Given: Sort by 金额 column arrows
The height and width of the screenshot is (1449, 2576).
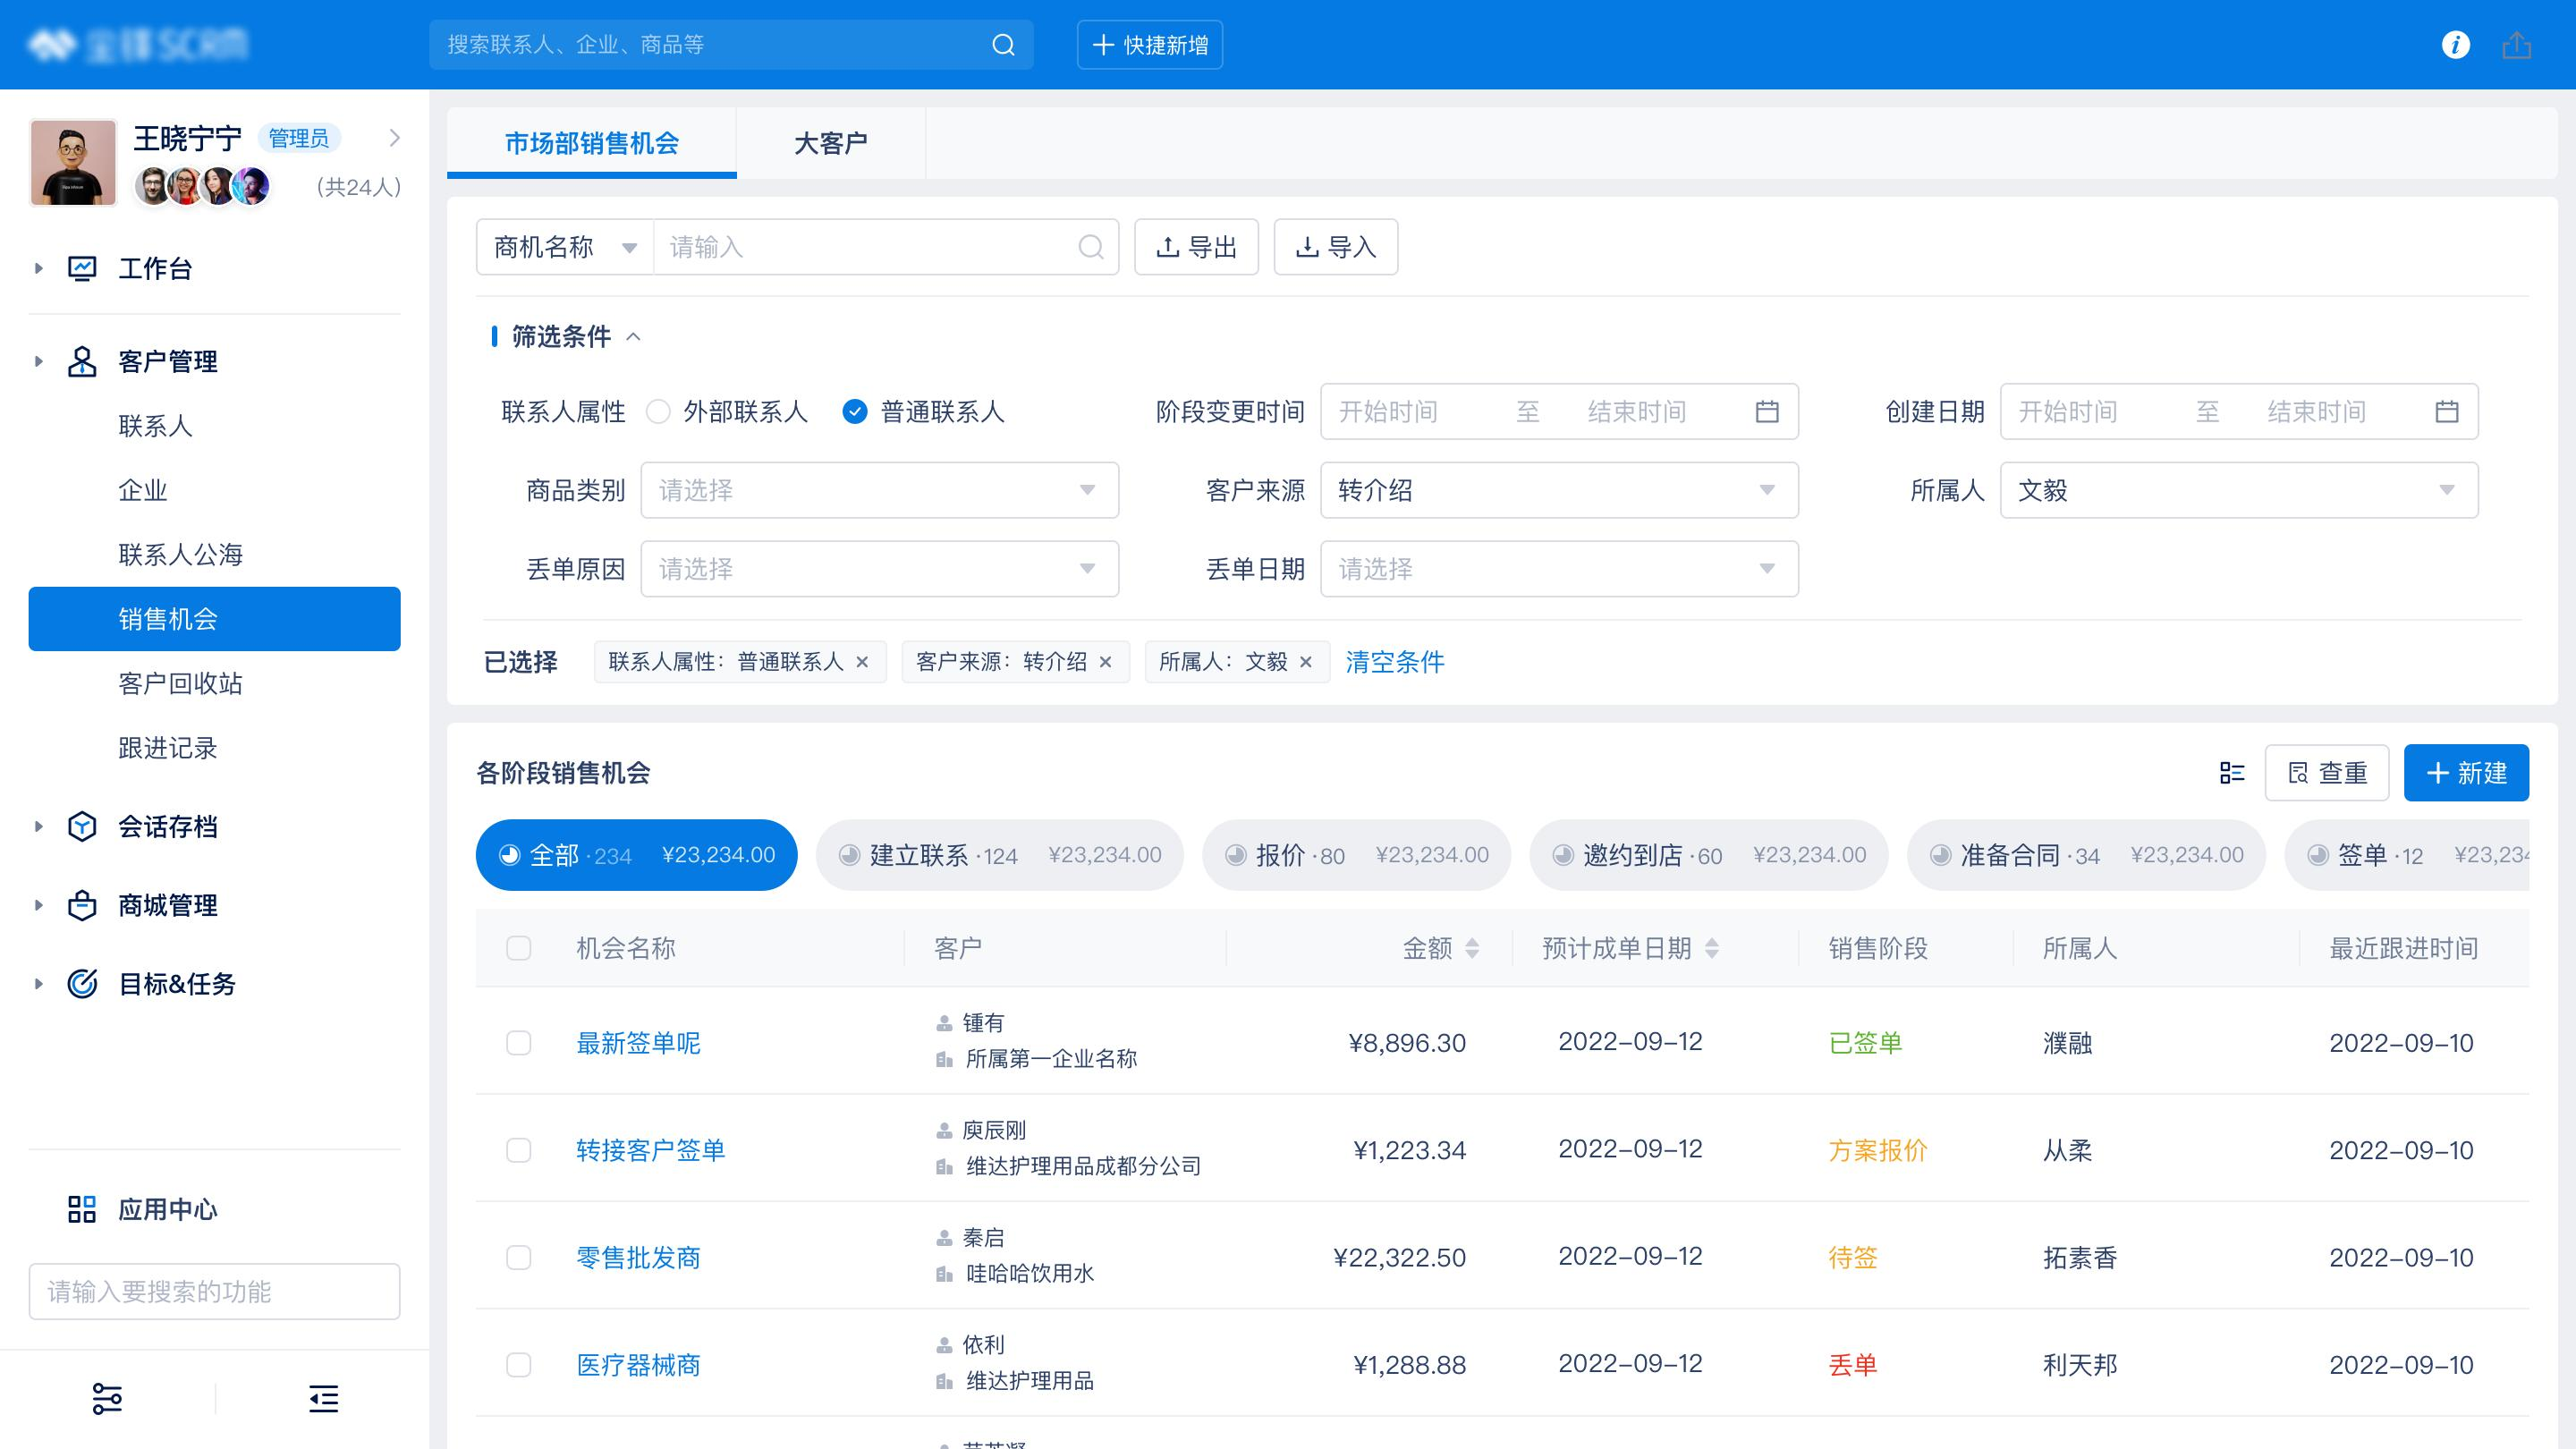Looking at the screenshot, I should (x=1472, y=948).
